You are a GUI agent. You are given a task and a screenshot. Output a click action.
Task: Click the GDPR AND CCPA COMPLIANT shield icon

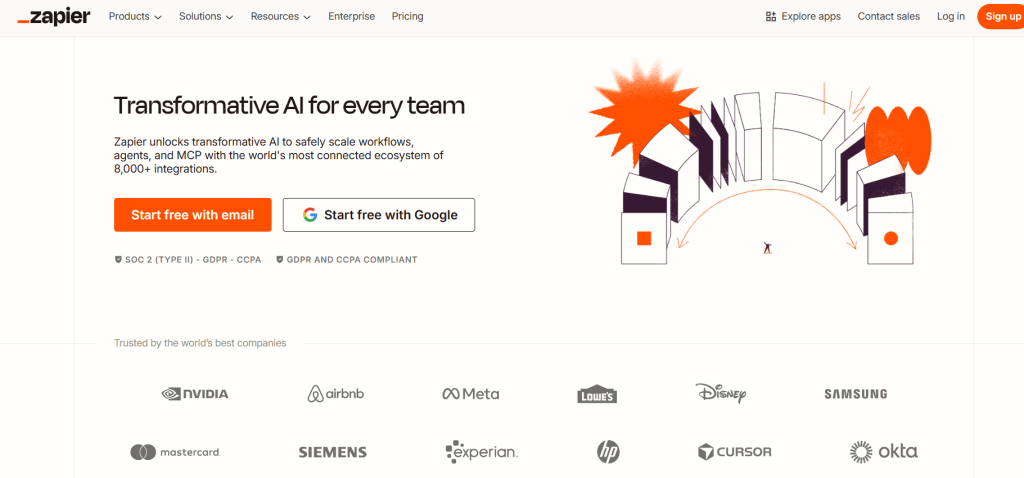[x=280, y=259]
